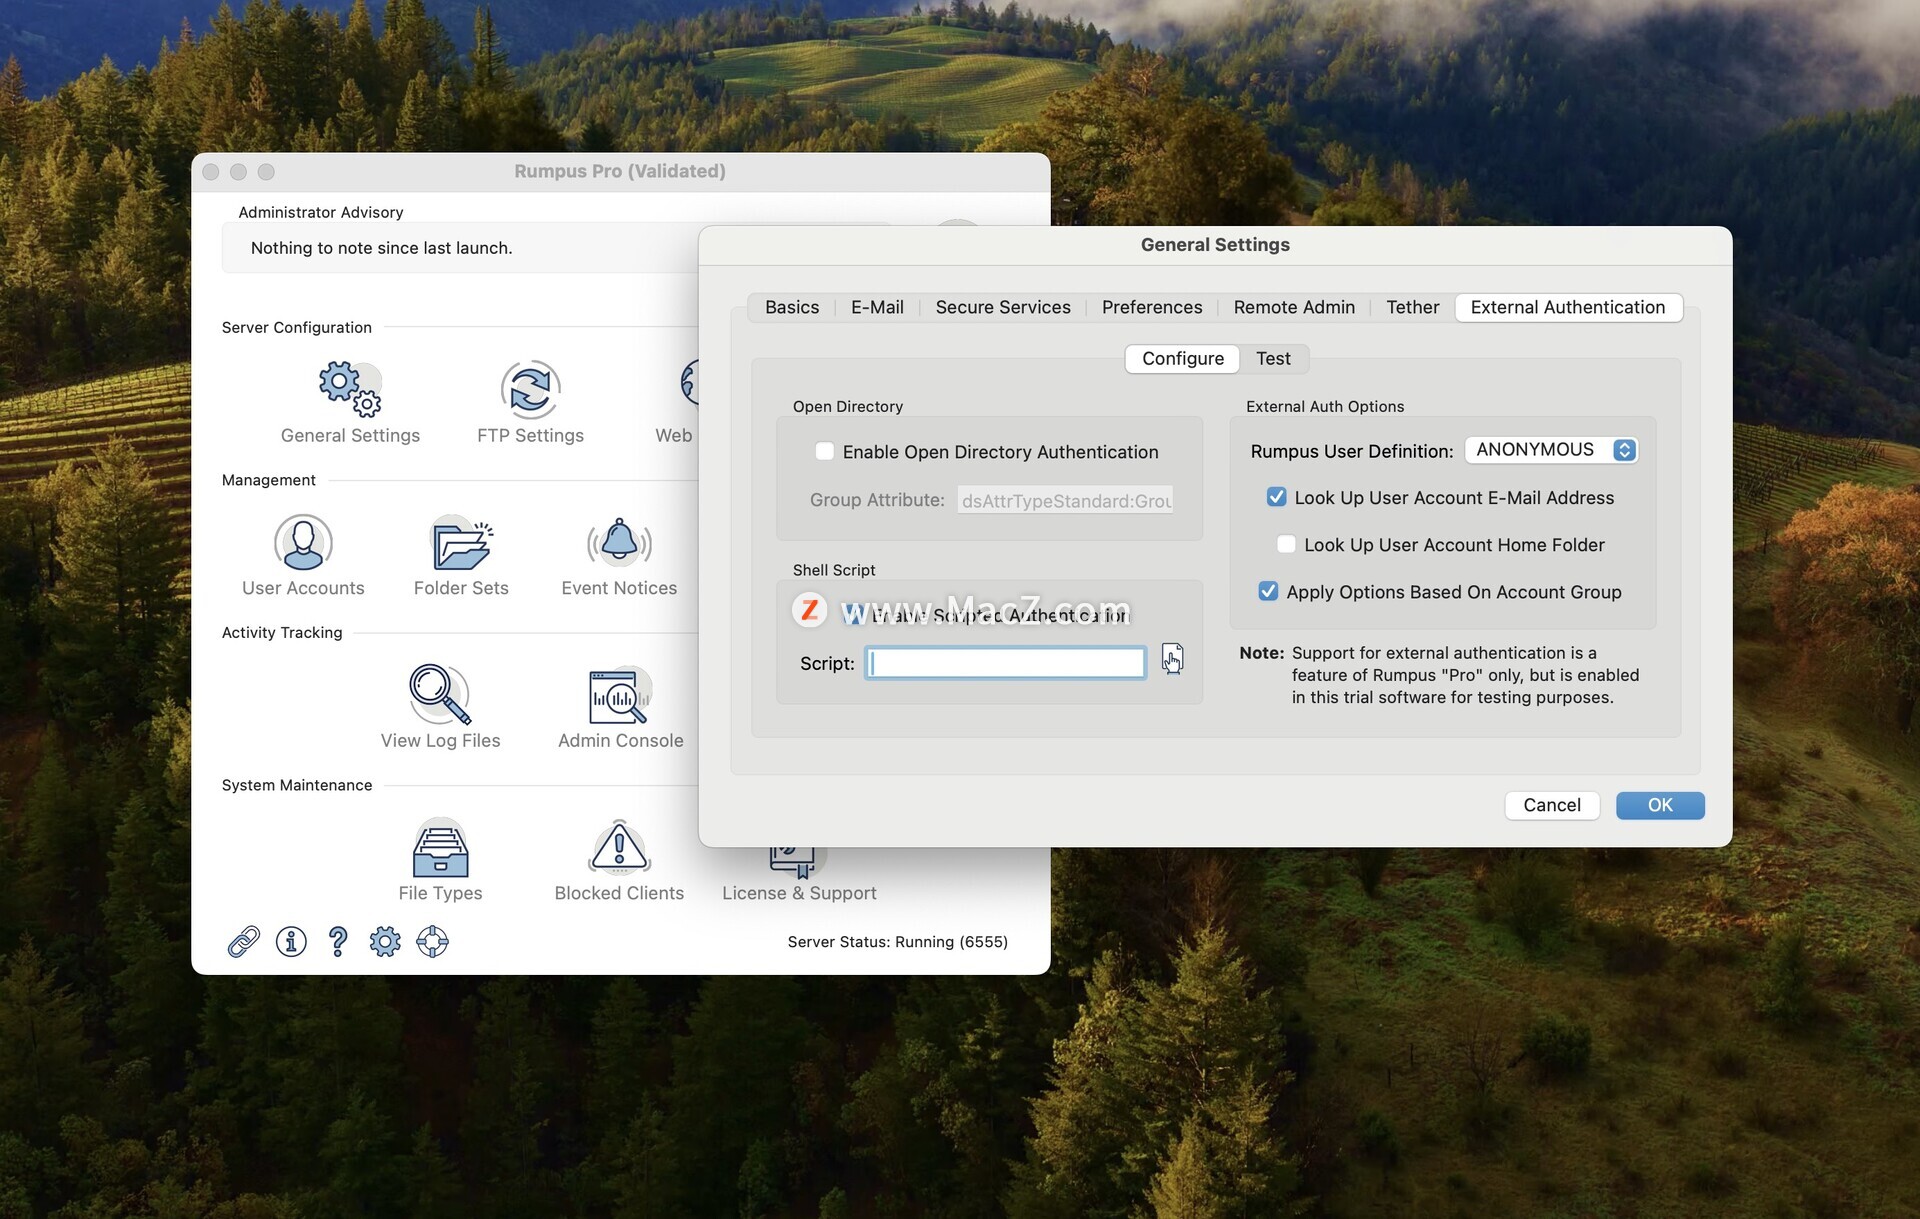Open Folder Sets folder icon

pyautogui.click(x=461, y=542)
